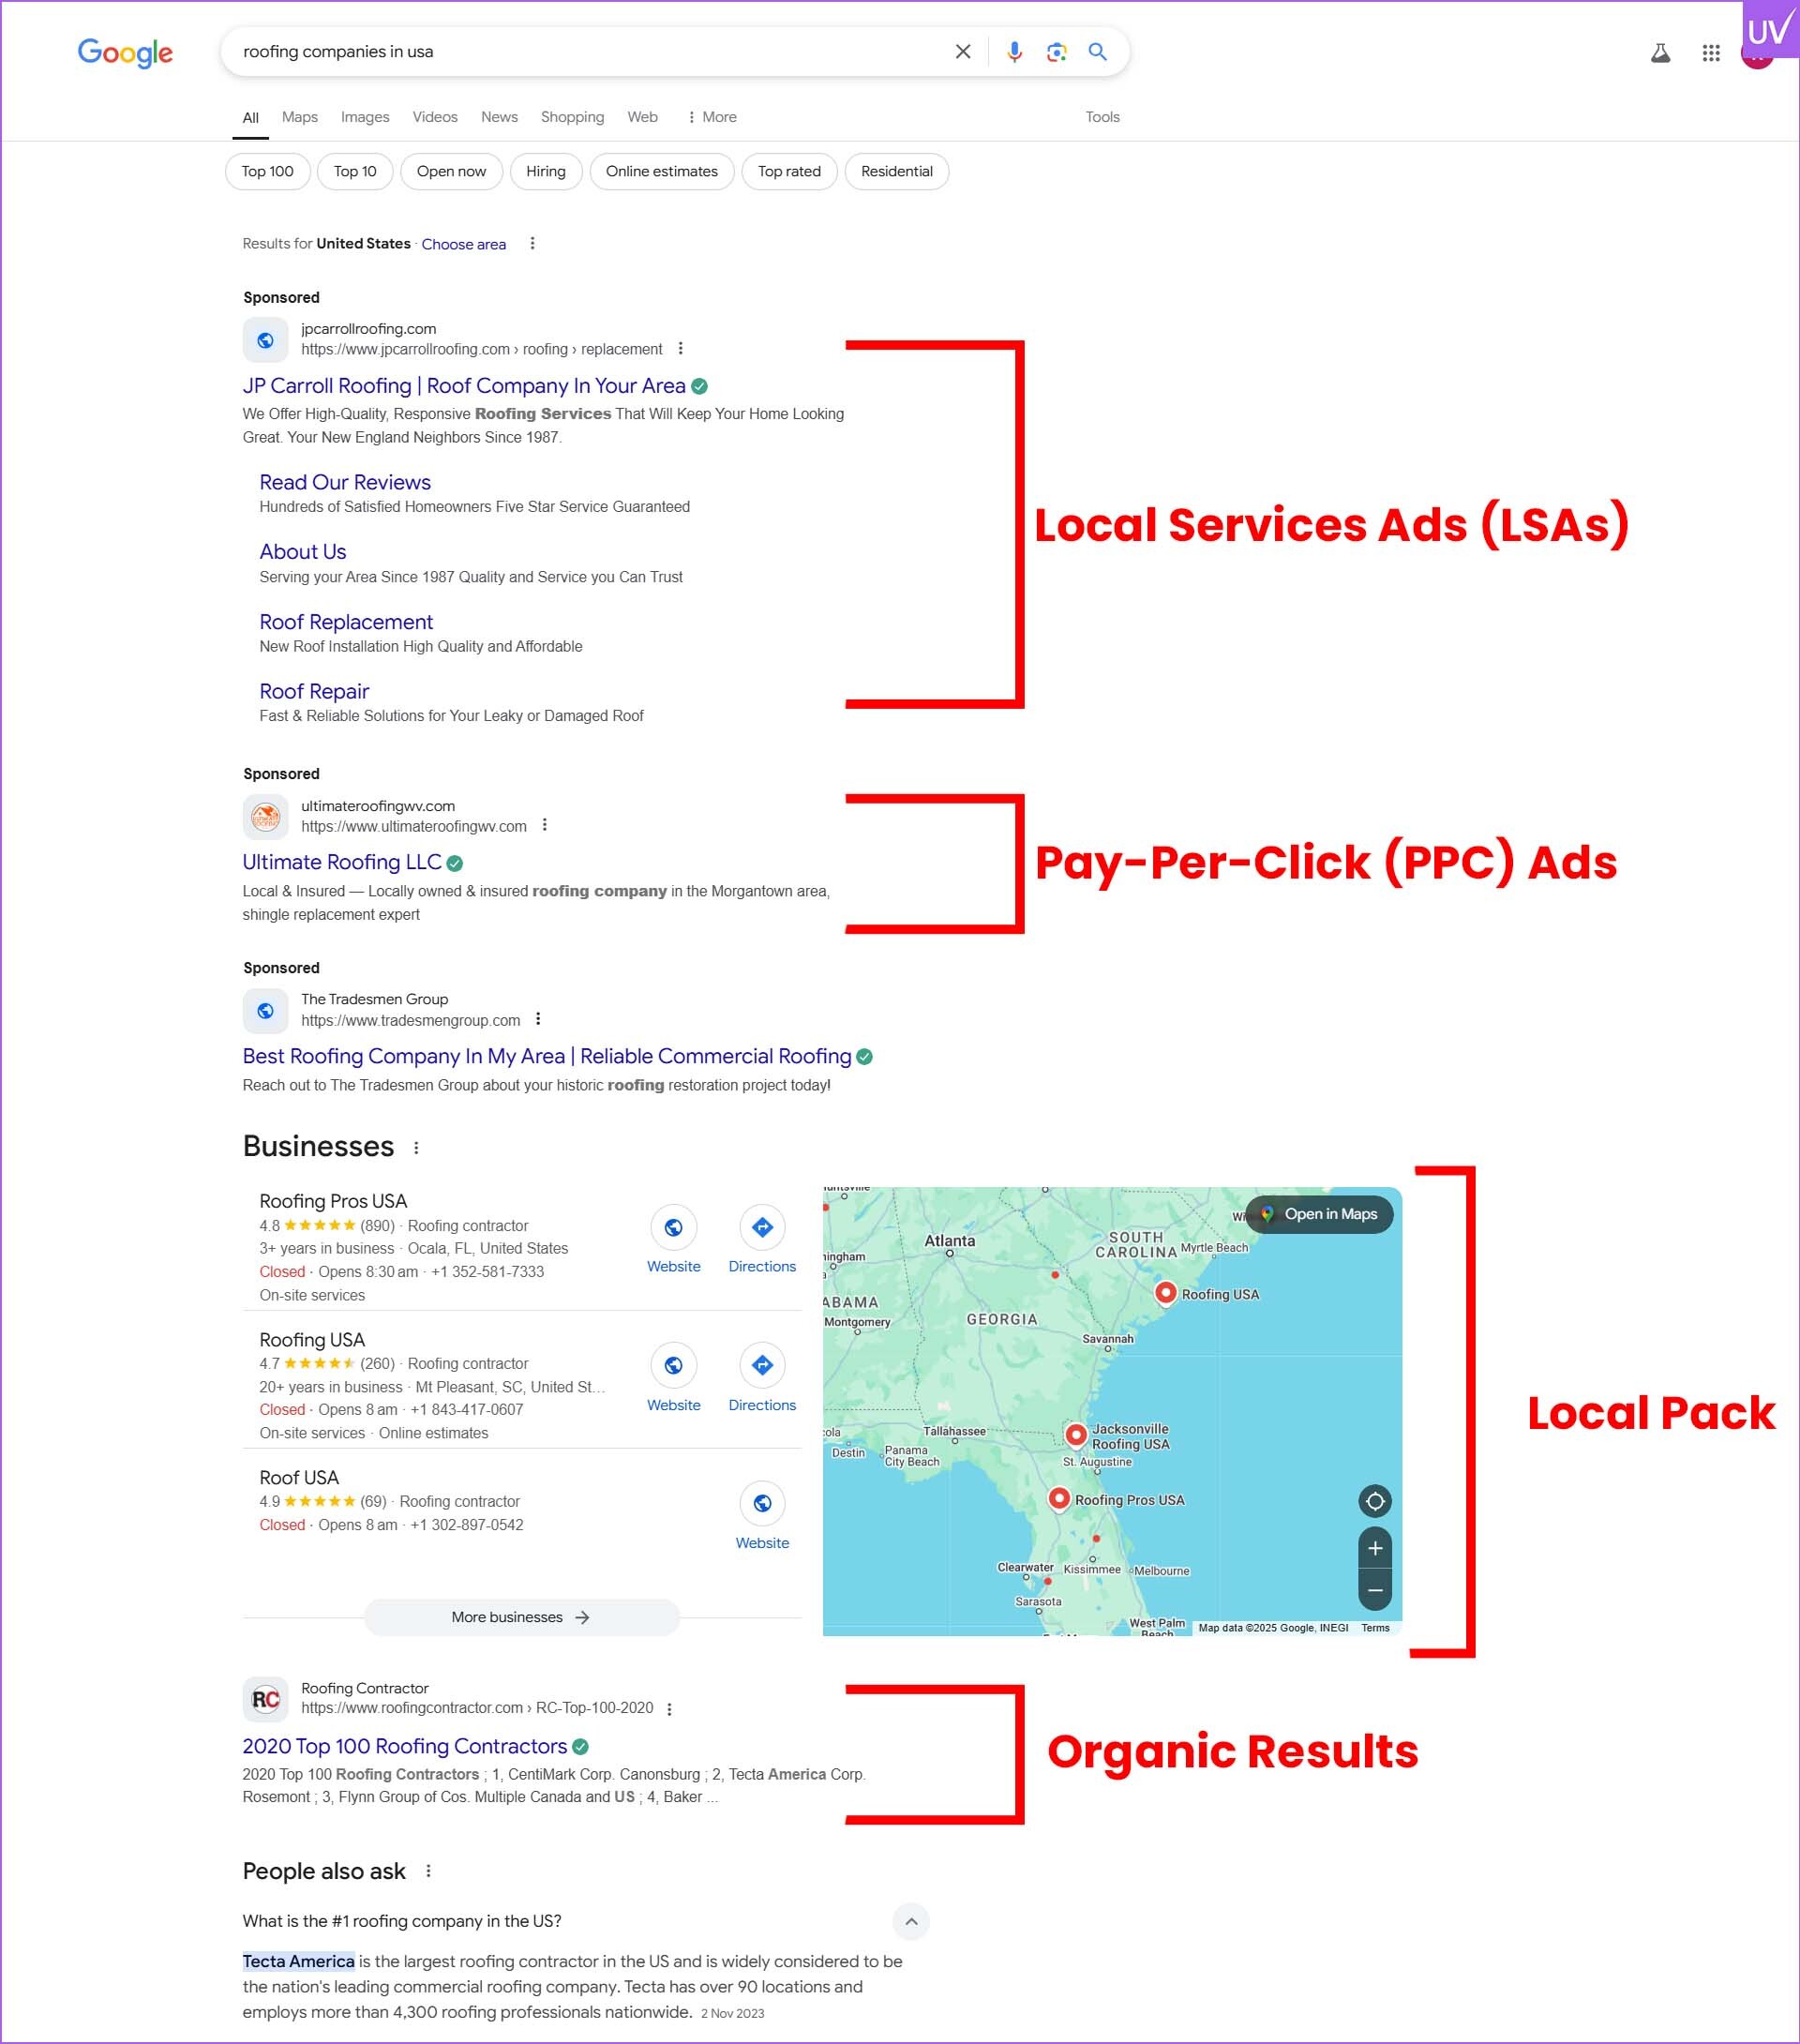Open the About Us sitelink

coord(303,552)
